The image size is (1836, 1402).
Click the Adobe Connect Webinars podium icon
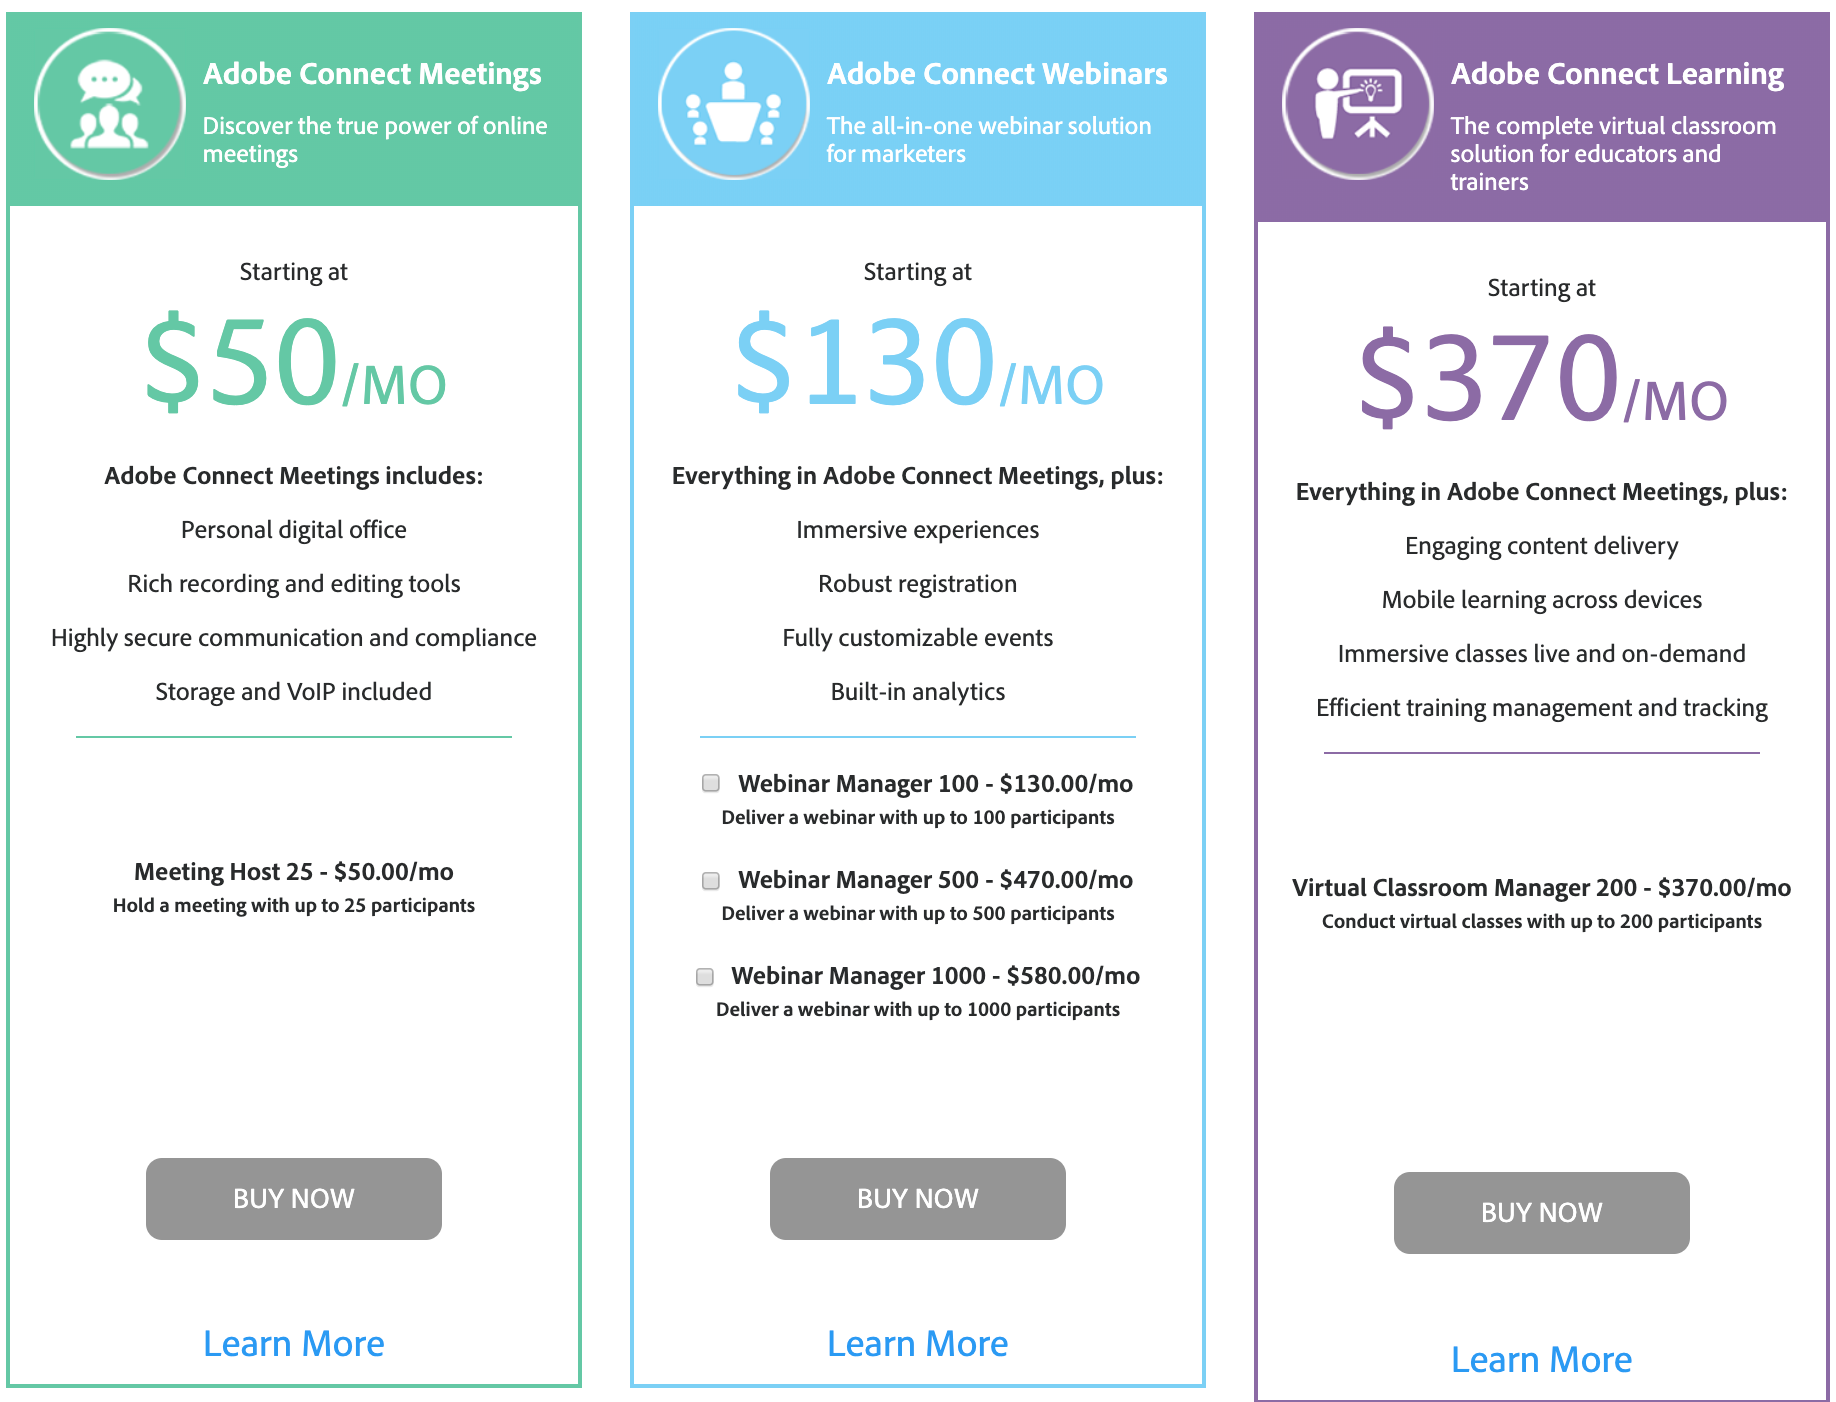[733, 103]
